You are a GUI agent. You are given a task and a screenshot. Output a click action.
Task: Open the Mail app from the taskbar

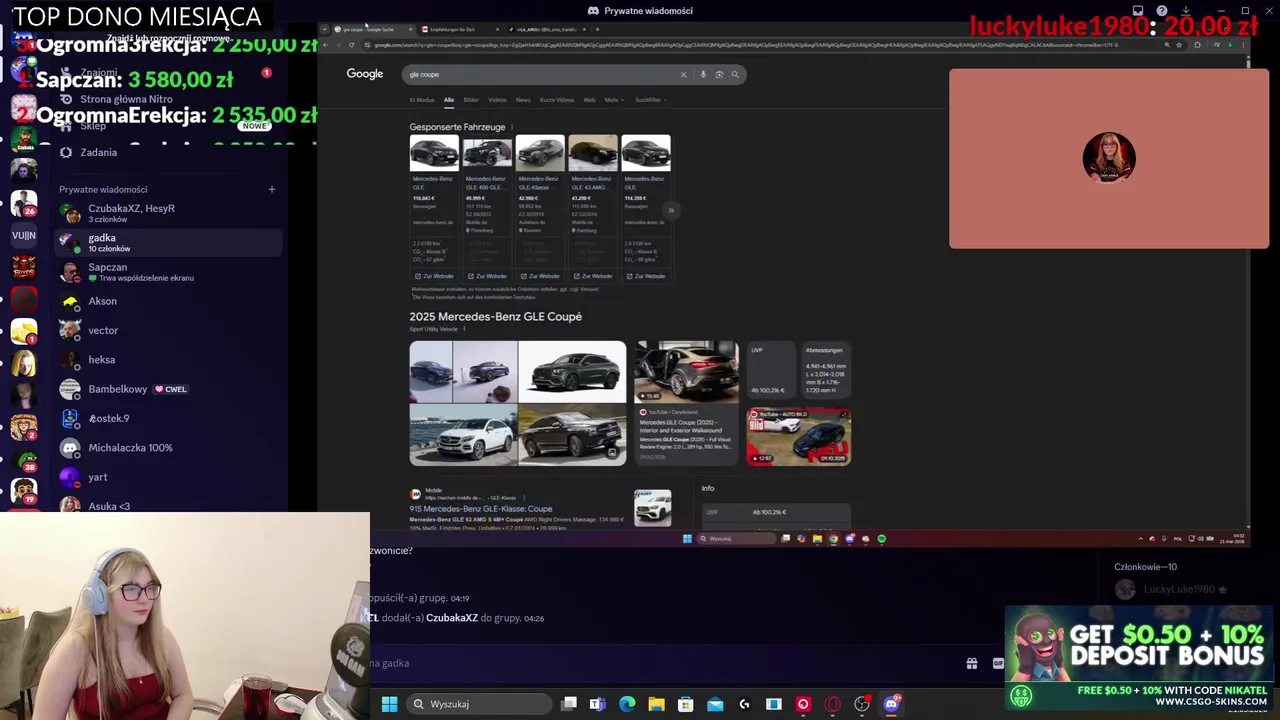(x=715, y=704)
